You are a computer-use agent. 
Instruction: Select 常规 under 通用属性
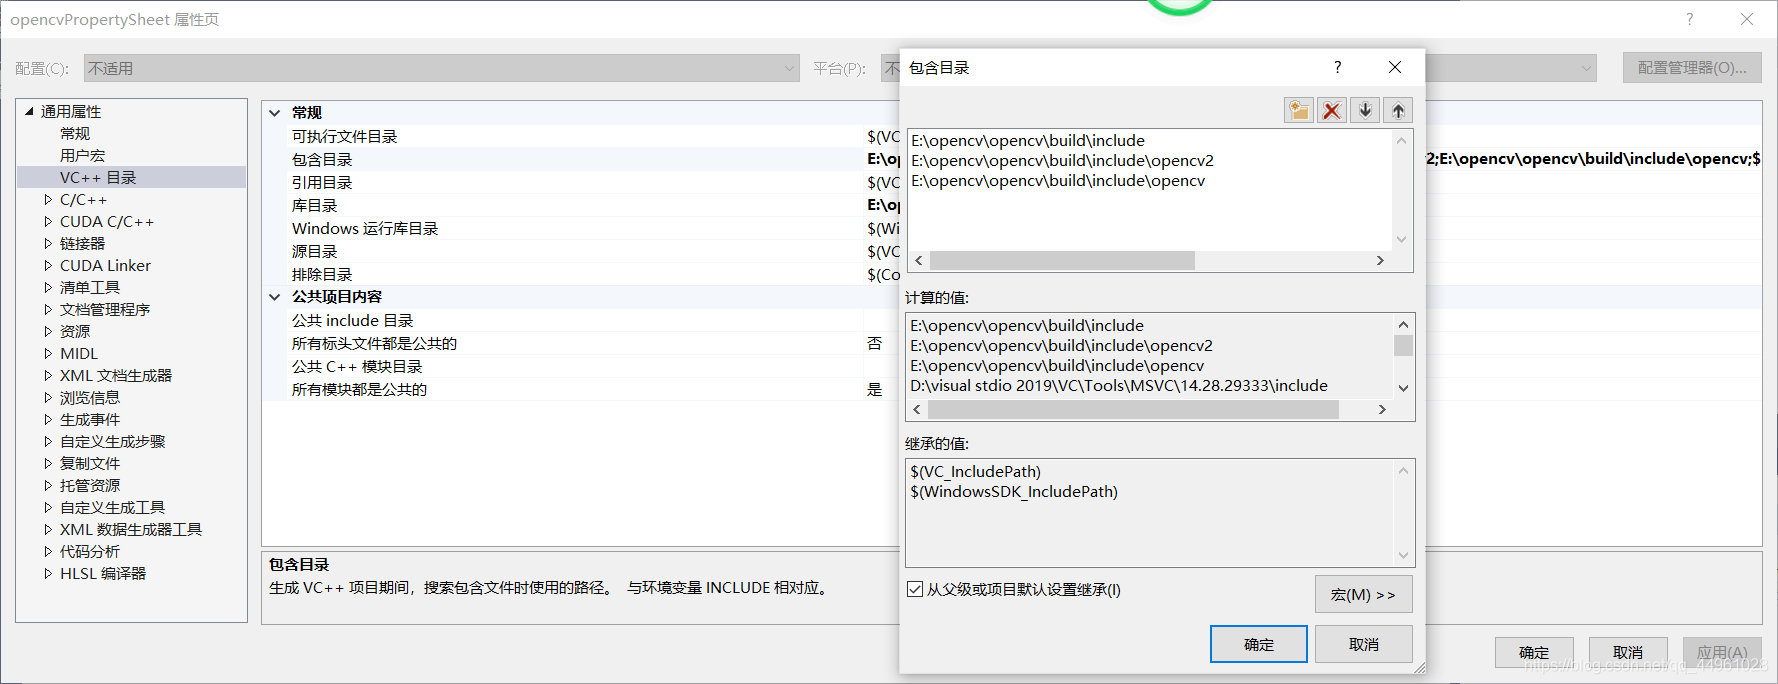pyautogui.click(x=75, y=133)
